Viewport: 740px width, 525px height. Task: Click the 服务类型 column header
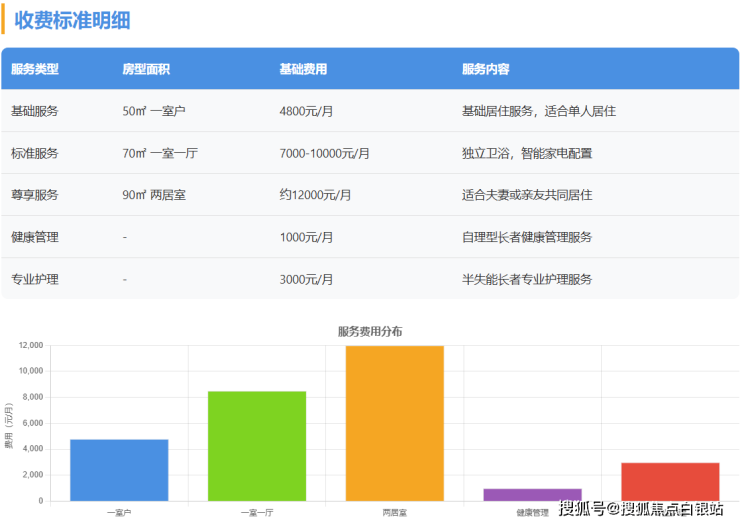pos(35,70)
